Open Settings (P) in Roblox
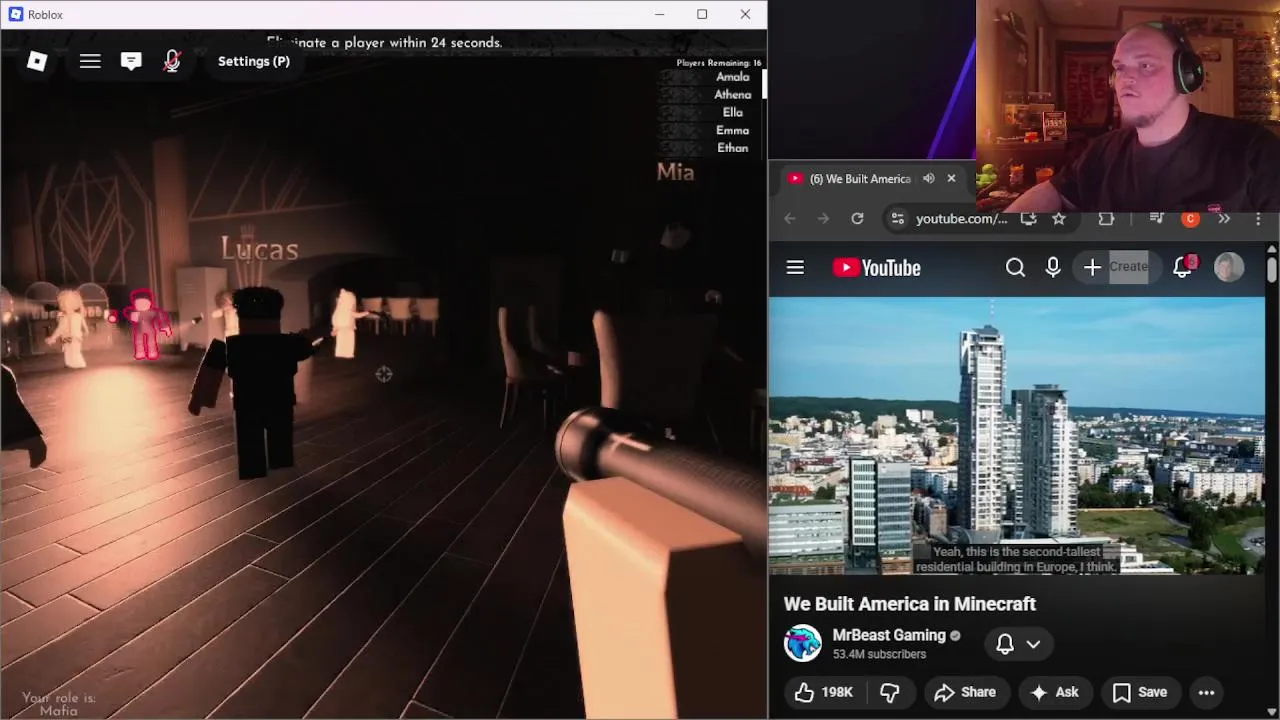Image resolution: width=1280 pixels, height=720 pixels. click(x=254, y=61)
